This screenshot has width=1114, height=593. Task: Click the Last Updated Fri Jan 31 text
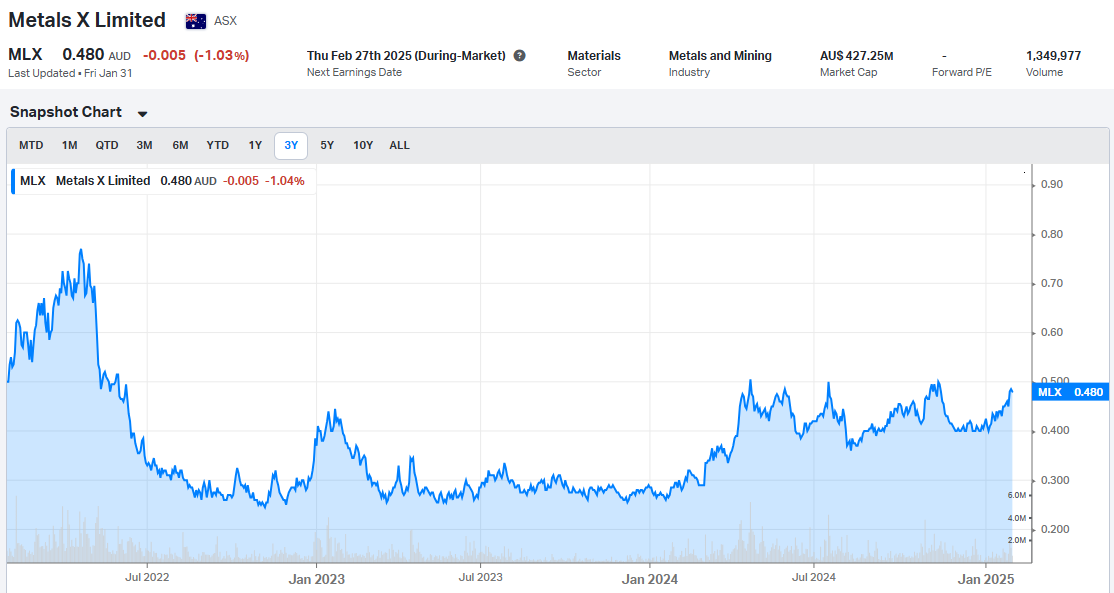click(x=70, y=73)
